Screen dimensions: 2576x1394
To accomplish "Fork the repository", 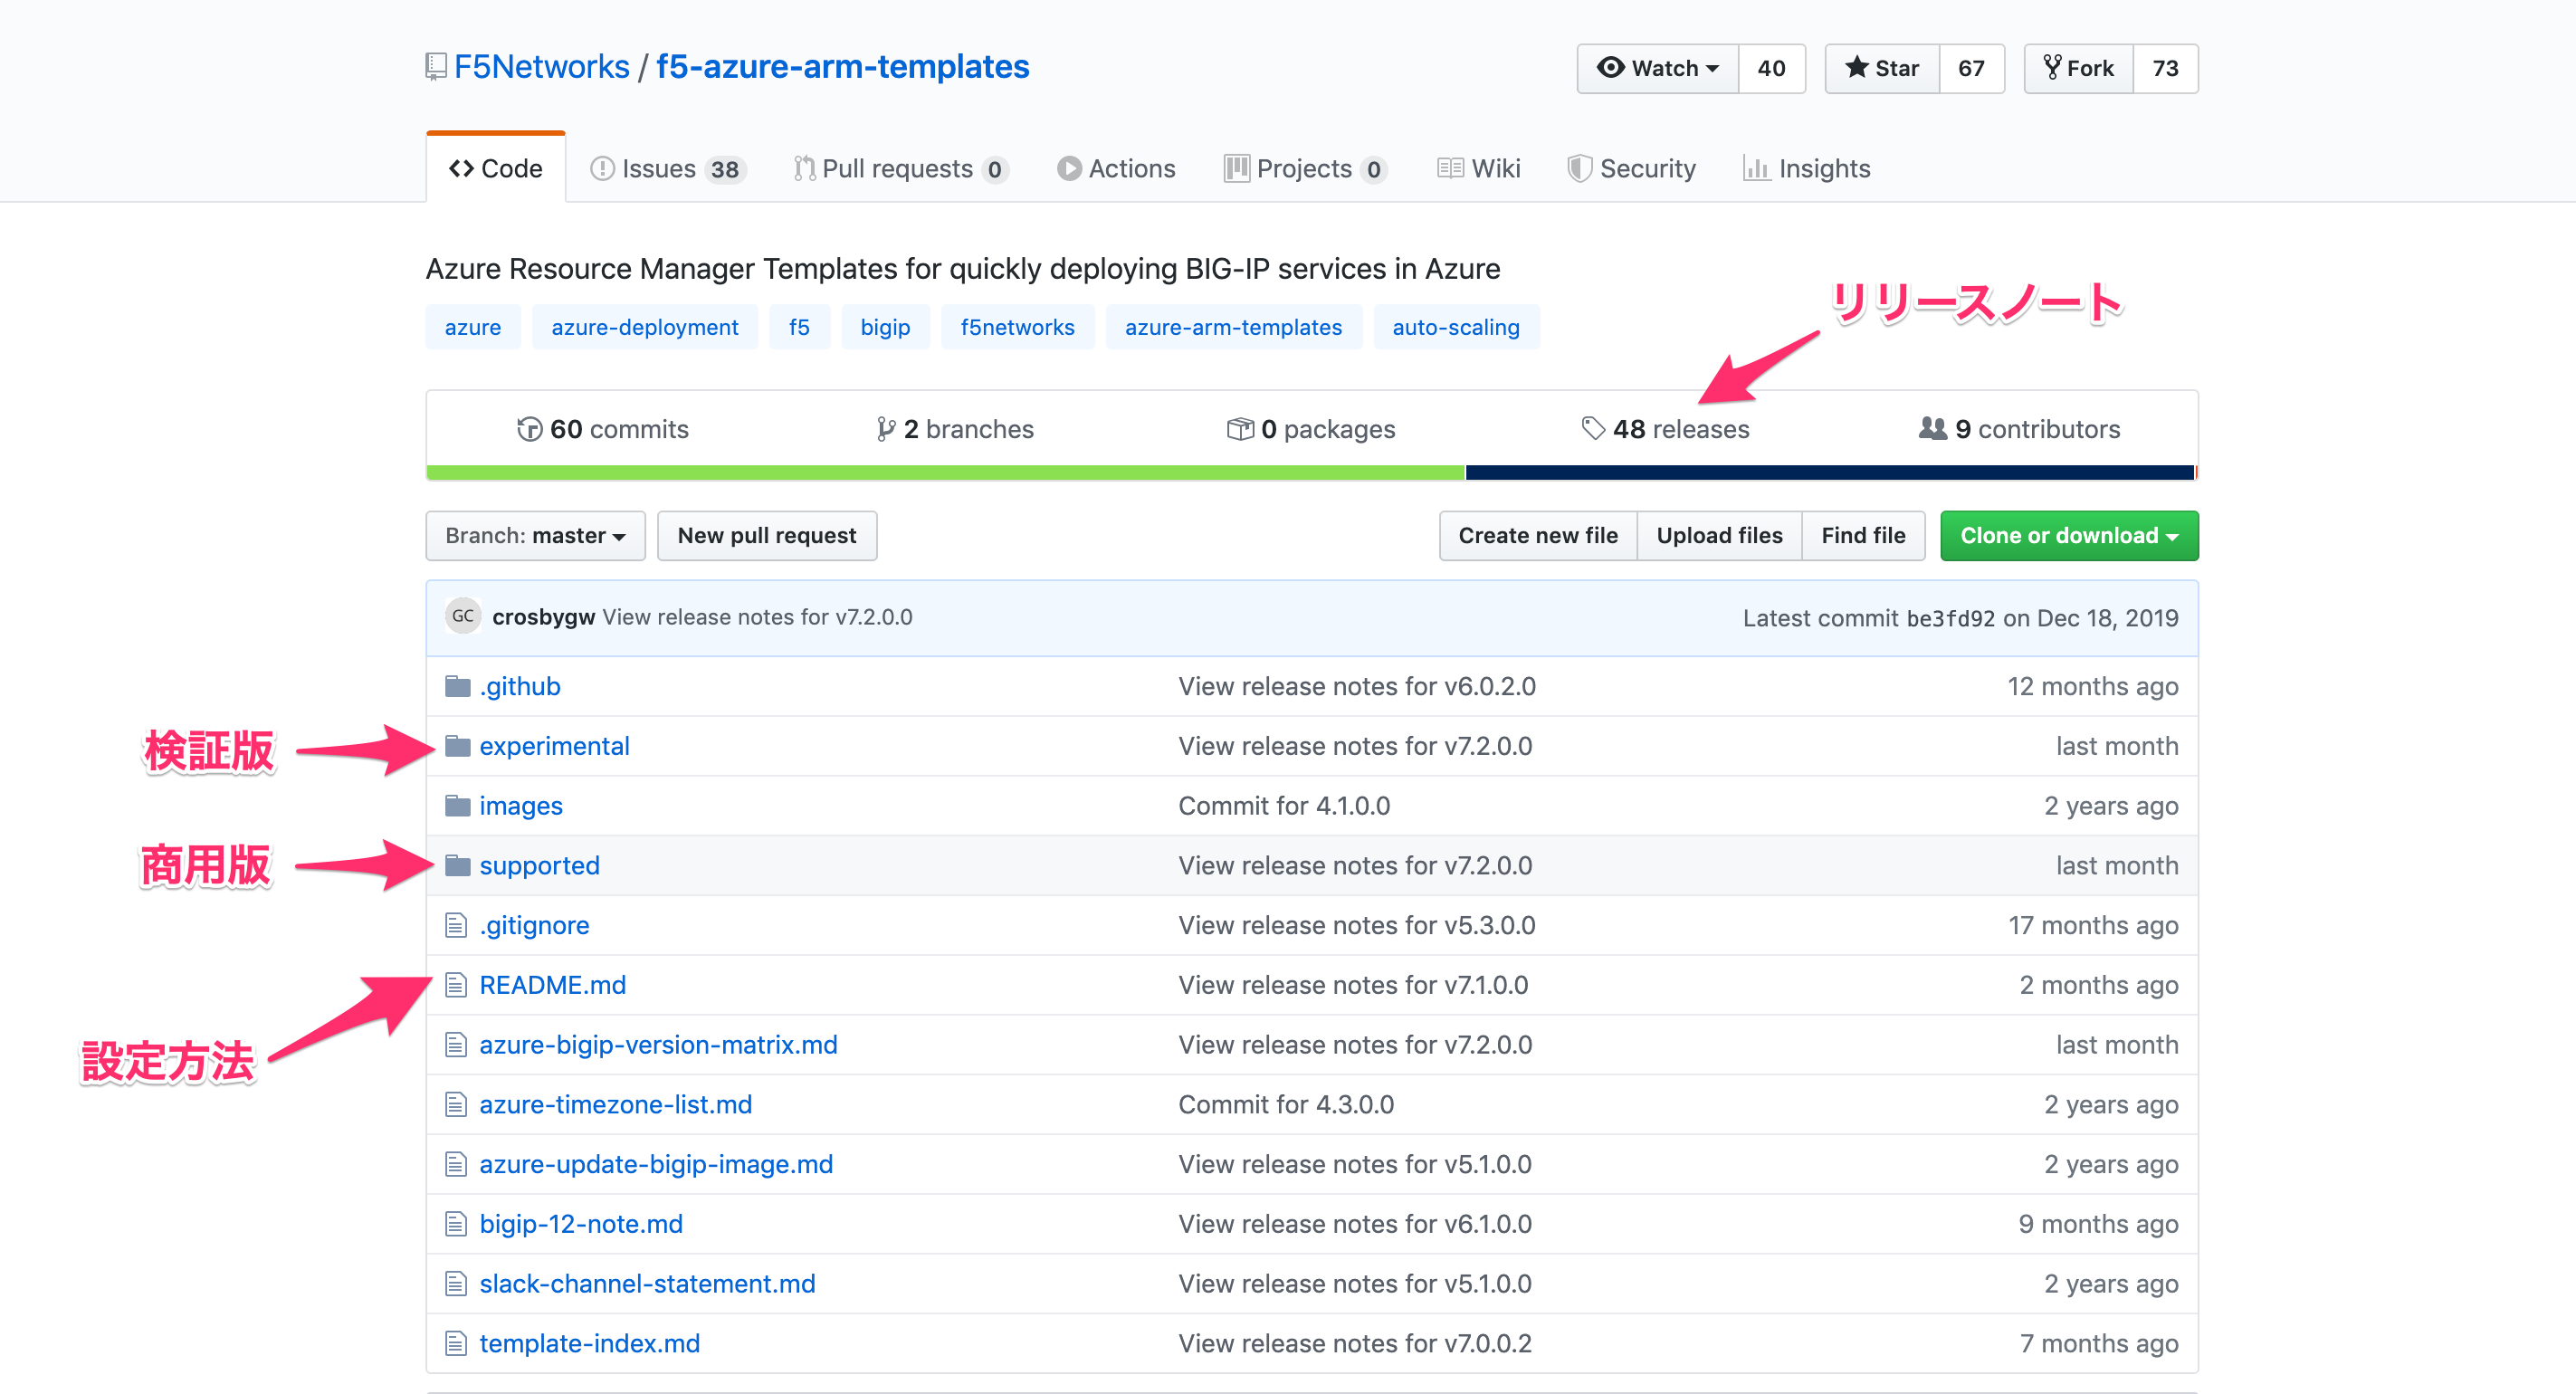I will tap(2078, 68).
